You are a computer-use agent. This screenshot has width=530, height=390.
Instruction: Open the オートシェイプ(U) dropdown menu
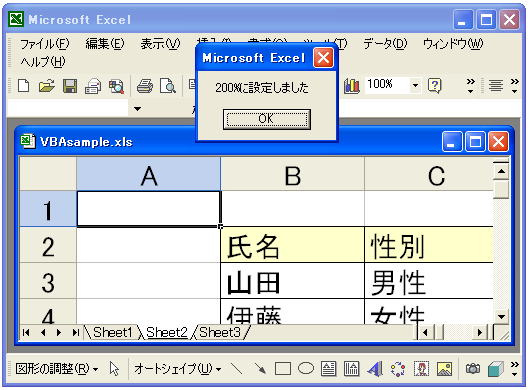point(177,368)
